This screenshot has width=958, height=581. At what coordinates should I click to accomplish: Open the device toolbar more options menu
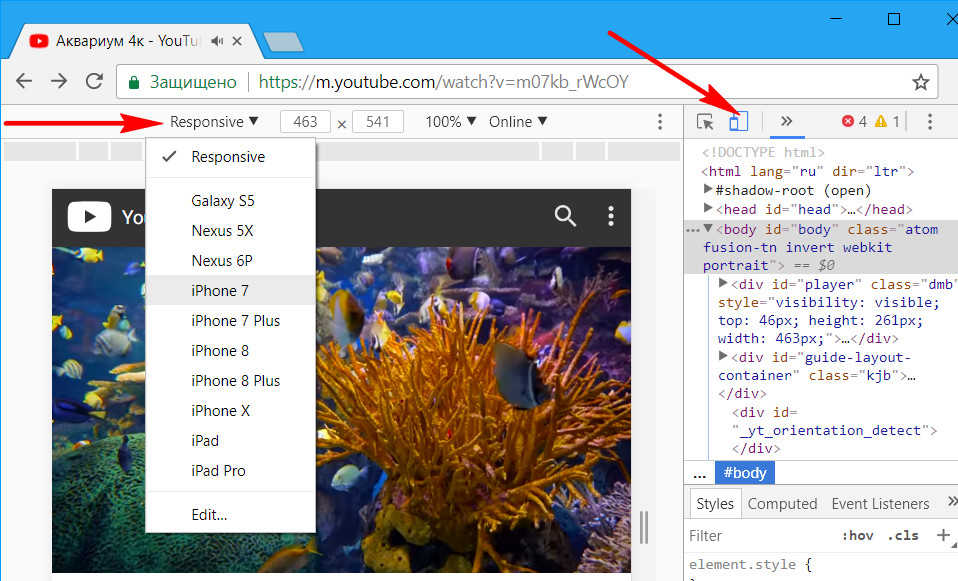click(x=660, y=122)
